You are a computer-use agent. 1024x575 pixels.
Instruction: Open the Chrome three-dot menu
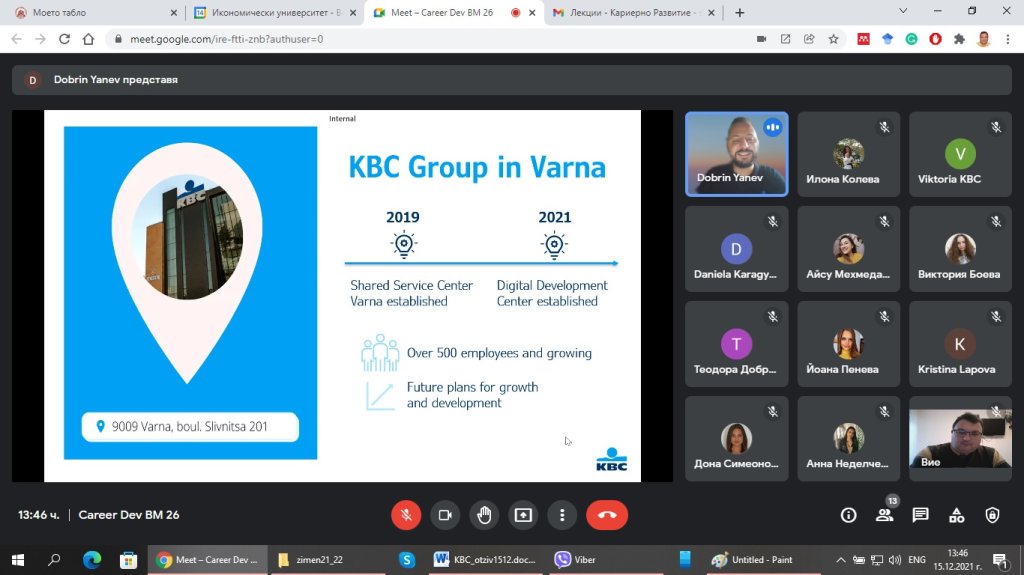coord(1007,39)
